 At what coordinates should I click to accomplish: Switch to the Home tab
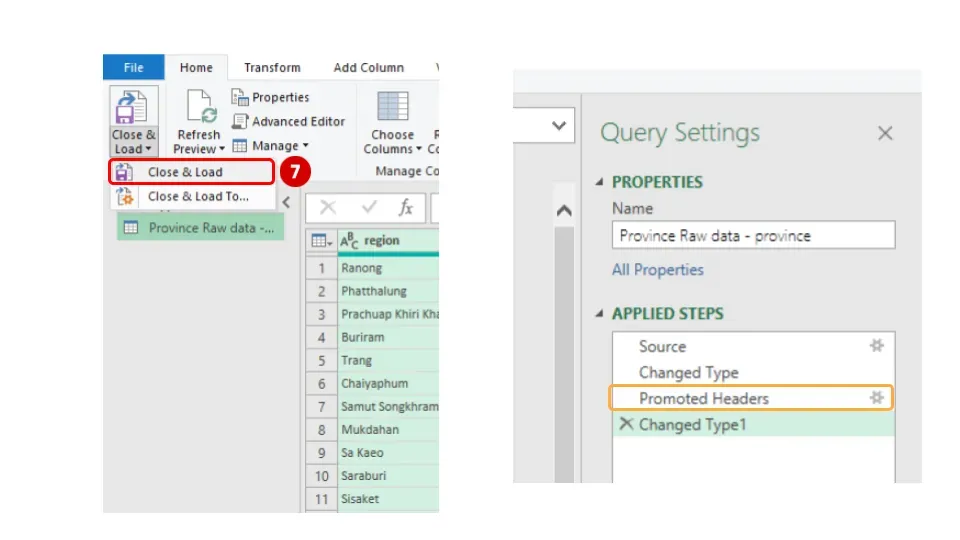click(x=196, y=67)
